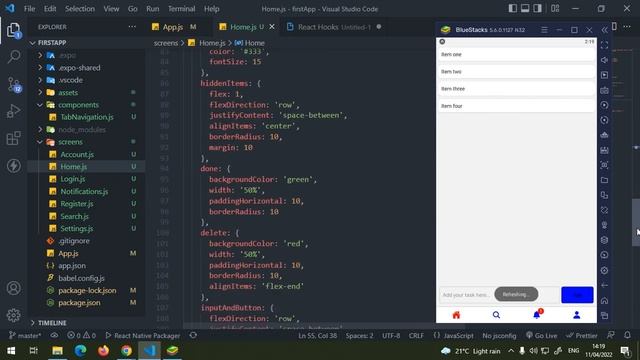This screenshot has width=640, height=360.
Task: Open Firefox from taskbar
Action: pos(103,351)
